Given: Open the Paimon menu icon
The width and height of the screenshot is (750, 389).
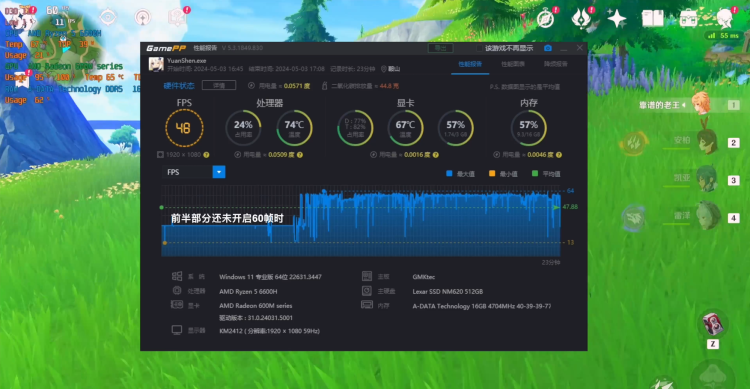Looking at the screenshot, I should (x=726, y=19).
